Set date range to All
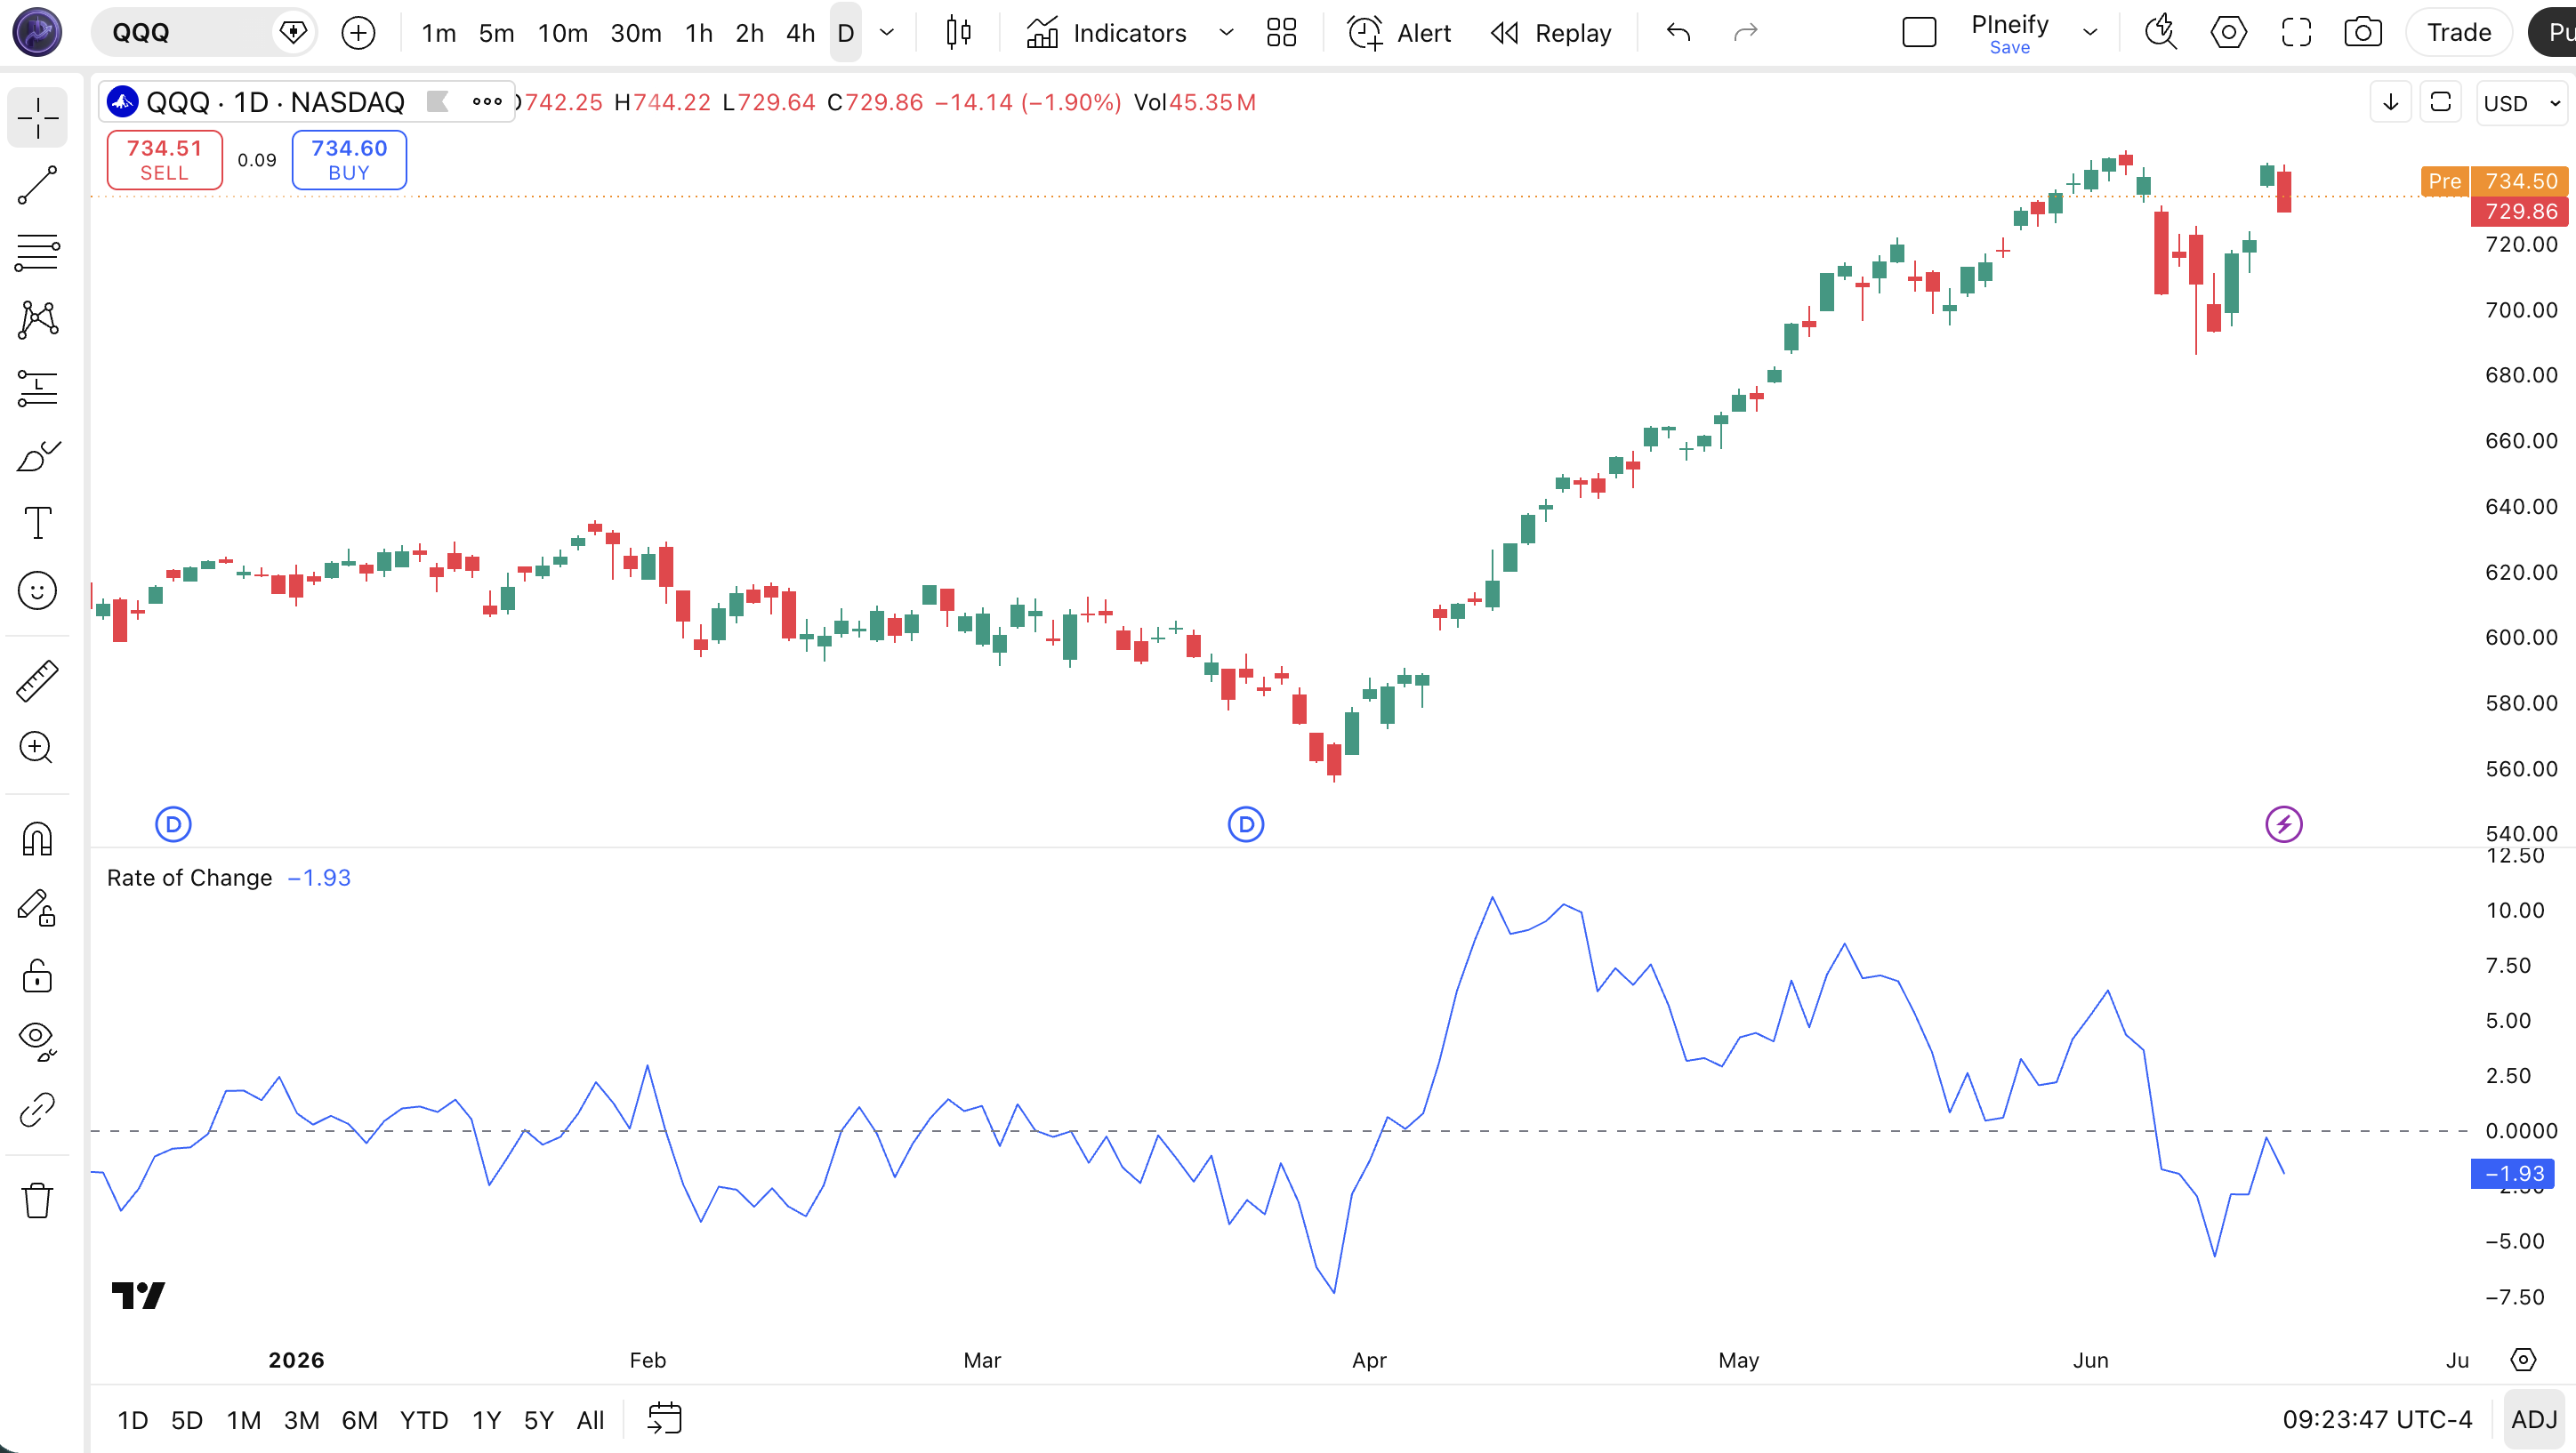The image size is (2576, 1453). click(x=590, y=1419)
